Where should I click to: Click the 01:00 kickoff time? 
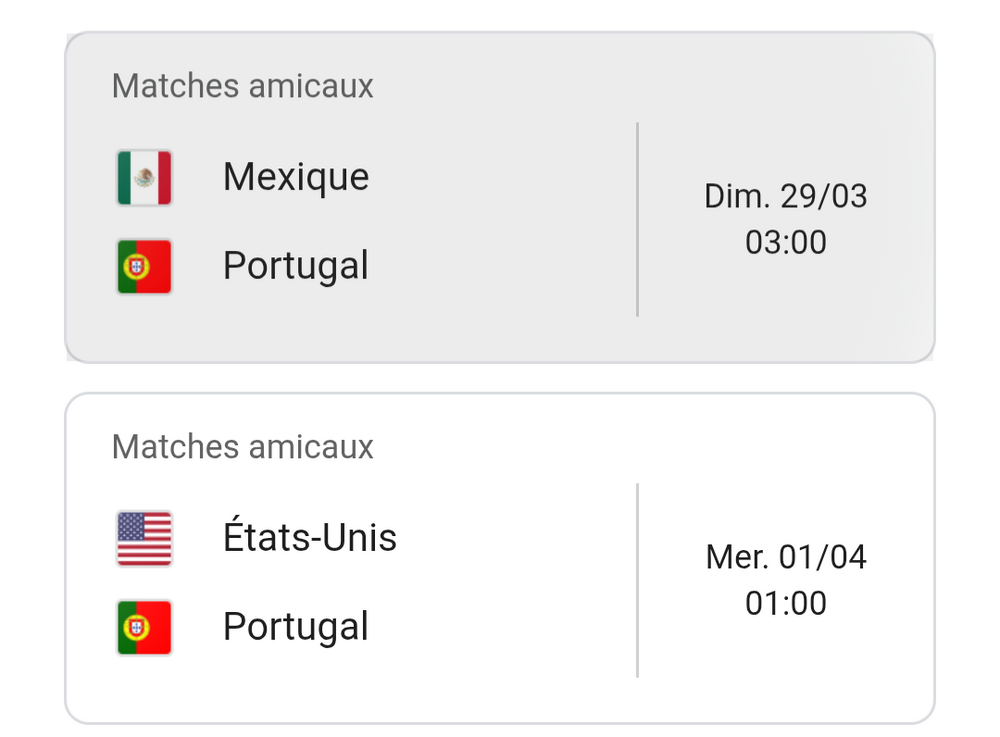(x=786, y=604)
